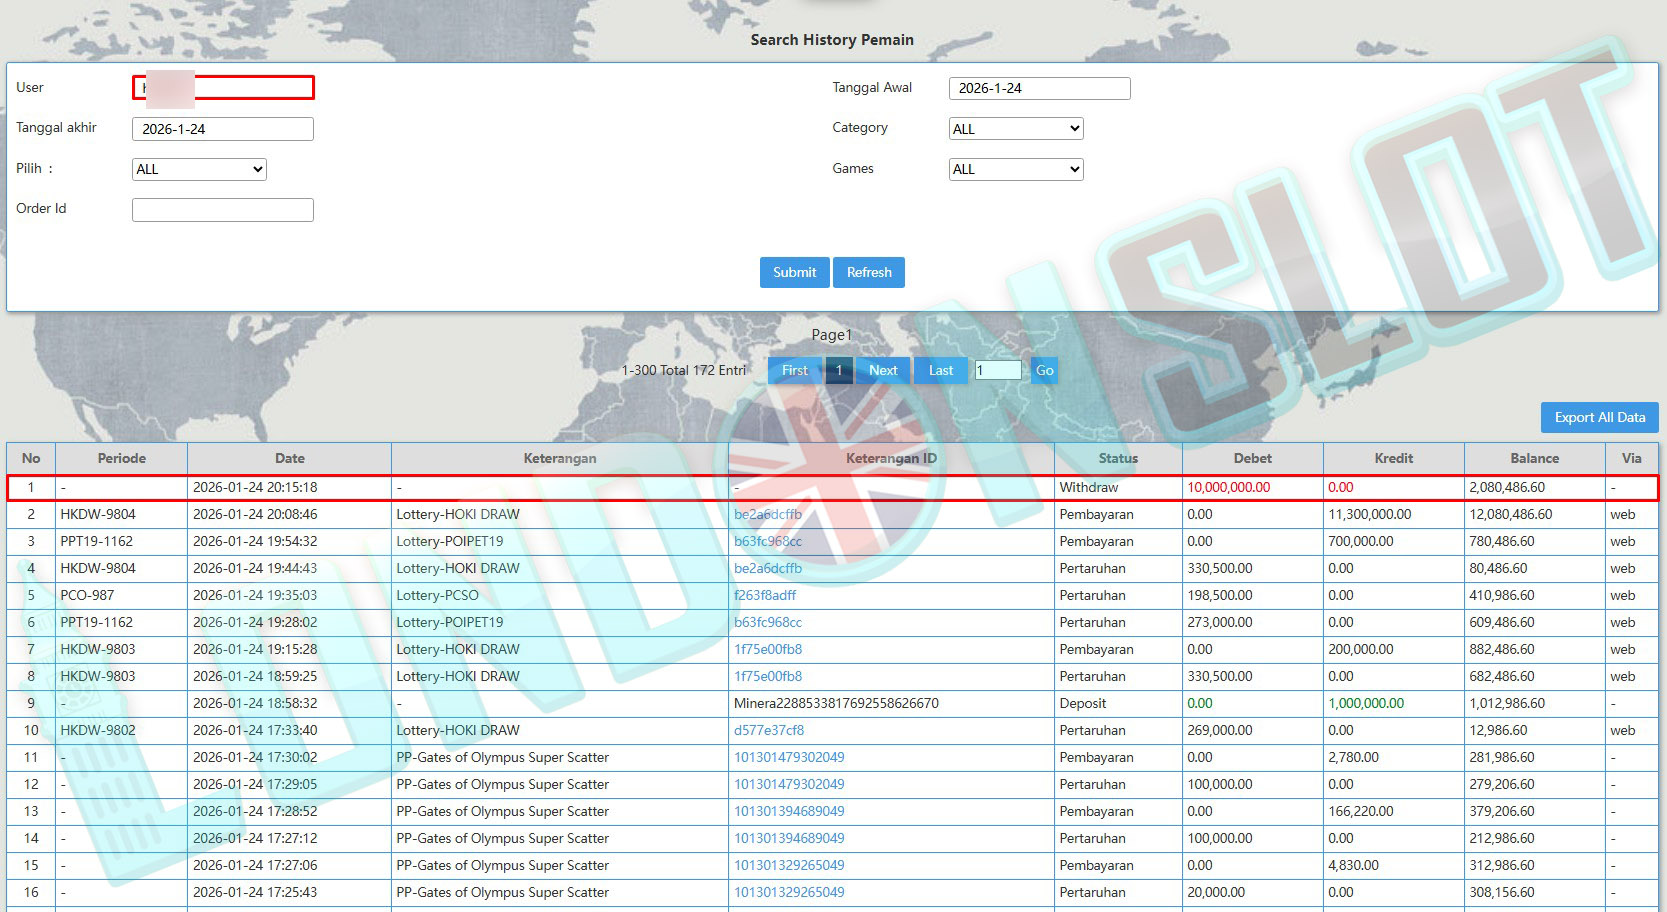This screenshot has height=912, width=1667.
Task: Open the Games dropdown
Action: (x=1015, y=169)
